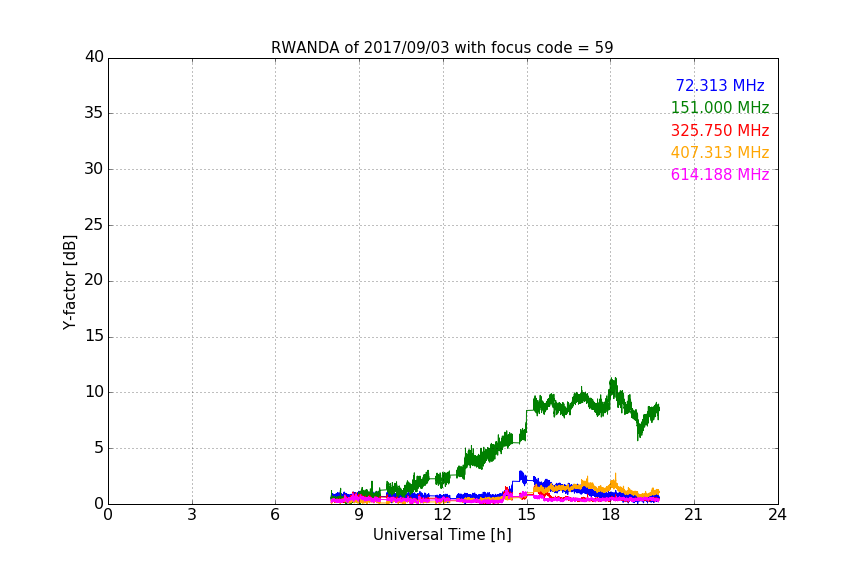Click the y-axis tick label 40
The image size is (864, 576).
coord(94,57)
